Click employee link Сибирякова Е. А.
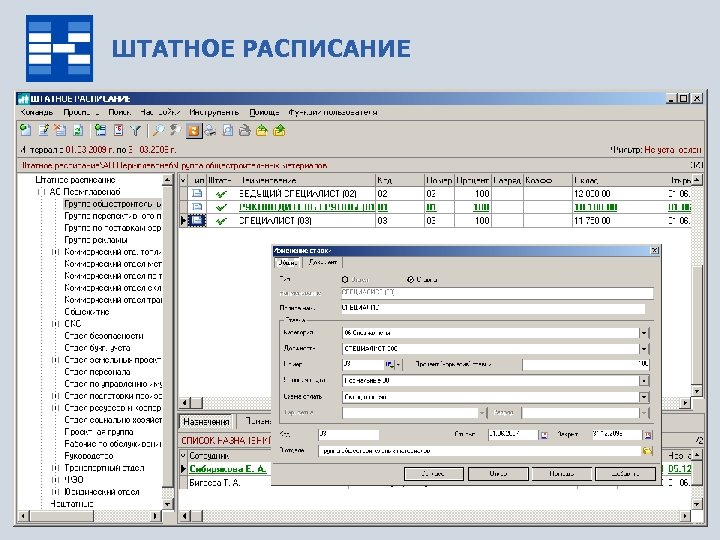The height and width of the screenshot is (540, 720). [x=228, y=469]
